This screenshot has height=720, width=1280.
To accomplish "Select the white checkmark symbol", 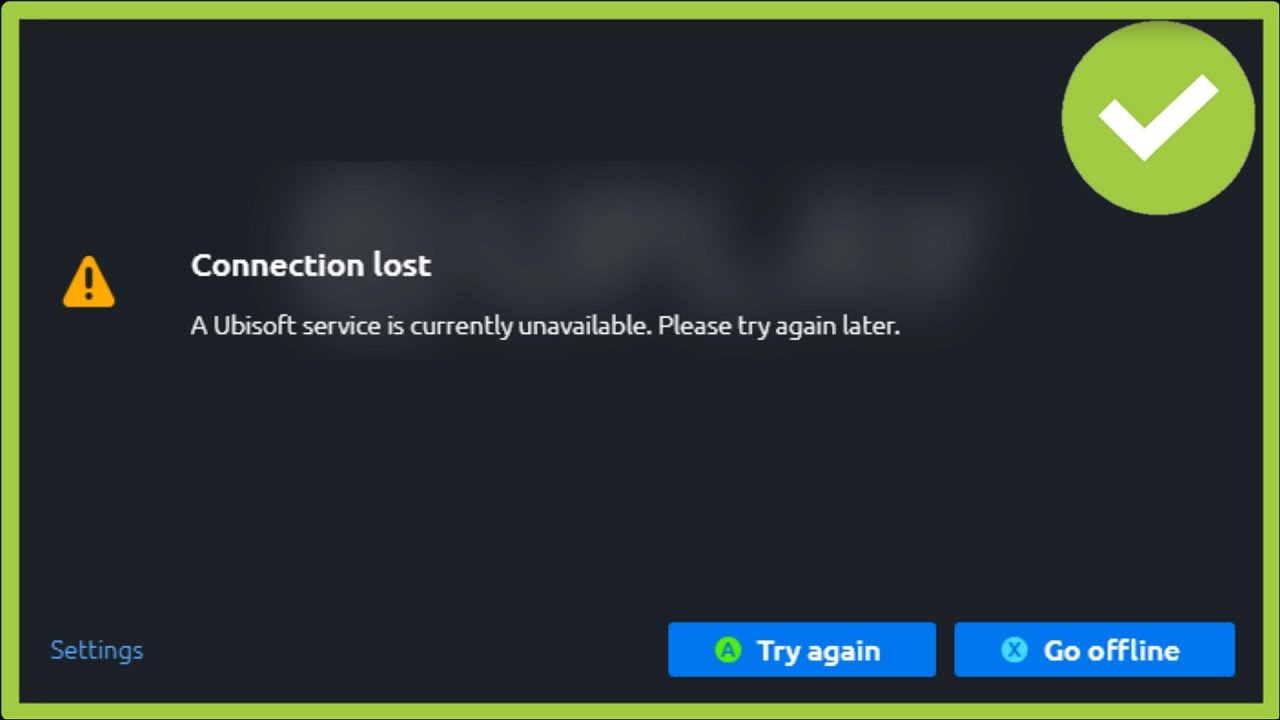I will pyautogui.click(x=1158, y=117).
